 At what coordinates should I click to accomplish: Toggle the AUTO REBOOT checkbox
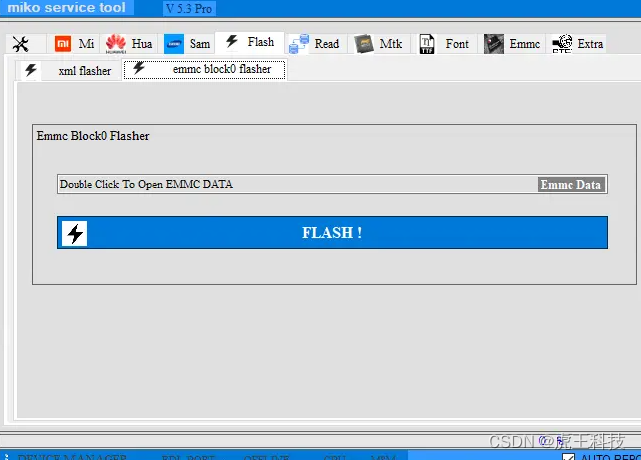coord(568,457)
